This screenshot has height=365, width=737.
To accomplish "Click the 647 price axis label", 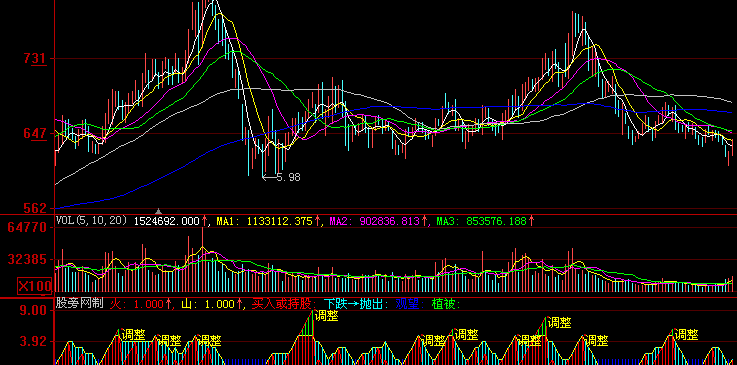I will pos(36,133).
